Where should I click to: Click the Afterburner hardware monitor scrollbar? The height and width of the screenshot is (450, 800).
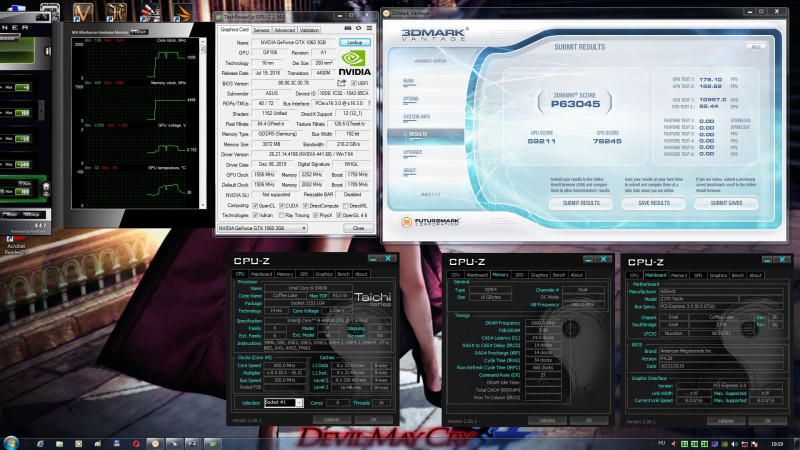pos(203,122)
